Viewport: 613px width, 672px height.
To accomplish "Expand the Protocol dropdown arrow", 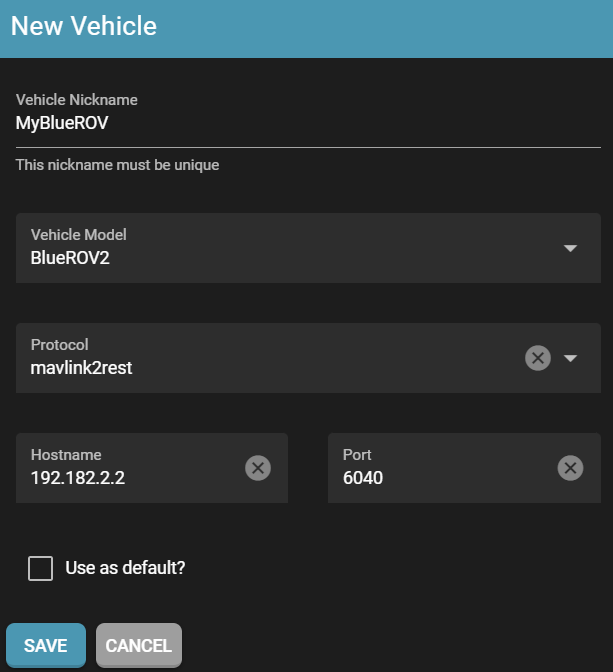I will [571, 358].
